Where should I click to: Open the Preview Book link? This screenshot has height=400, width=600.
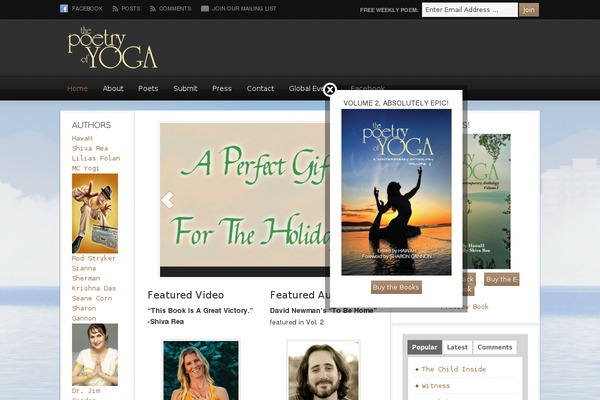click(476, 307)
